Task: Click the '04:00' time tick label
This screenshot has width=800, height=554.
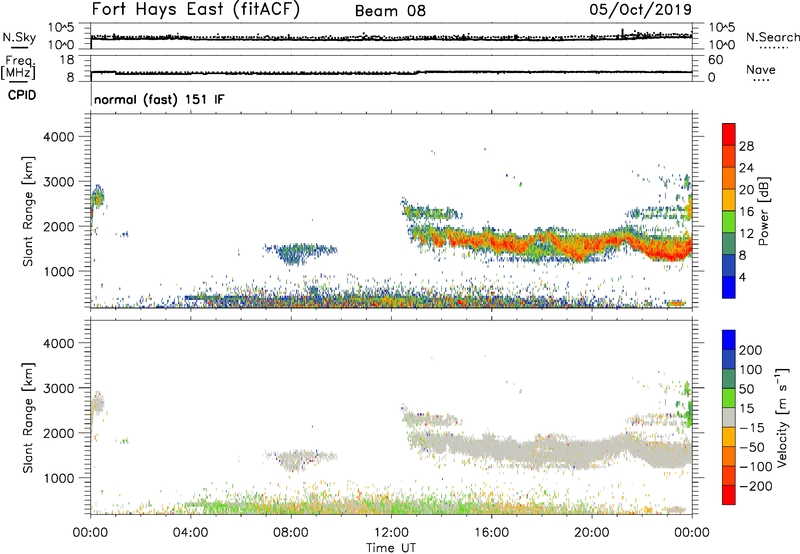Action: [x=190, y=533]
